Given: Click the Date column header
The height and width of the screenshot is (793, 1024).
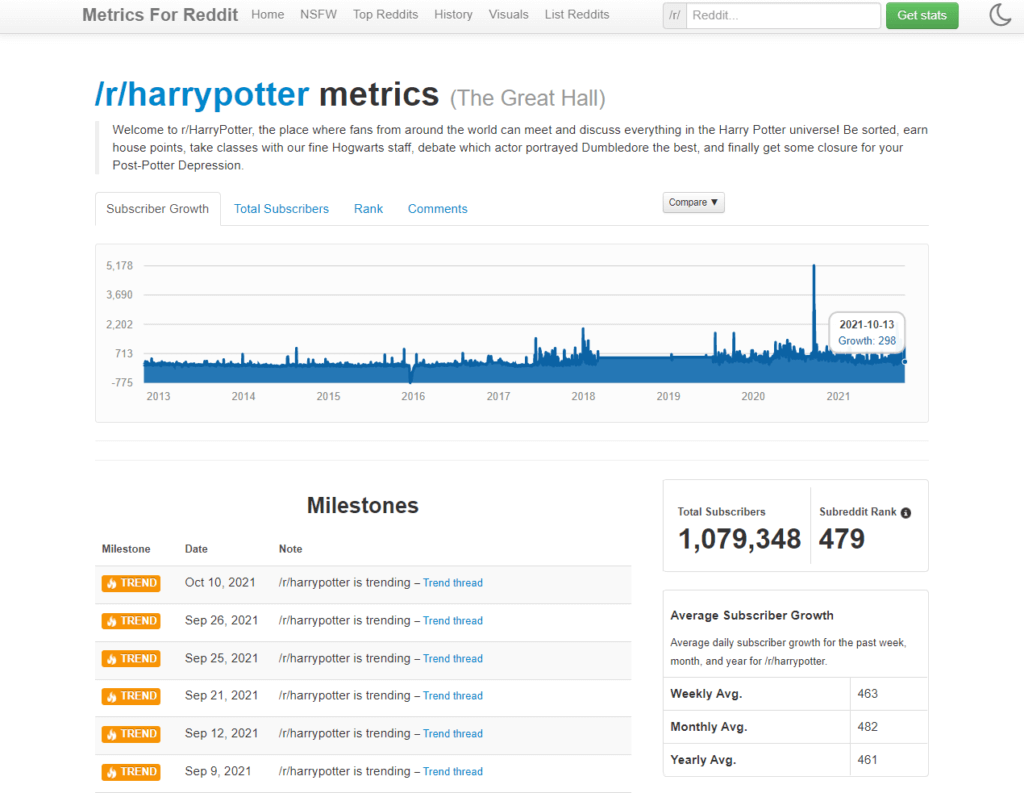Looking at the screenshot, I should [196, 549].
